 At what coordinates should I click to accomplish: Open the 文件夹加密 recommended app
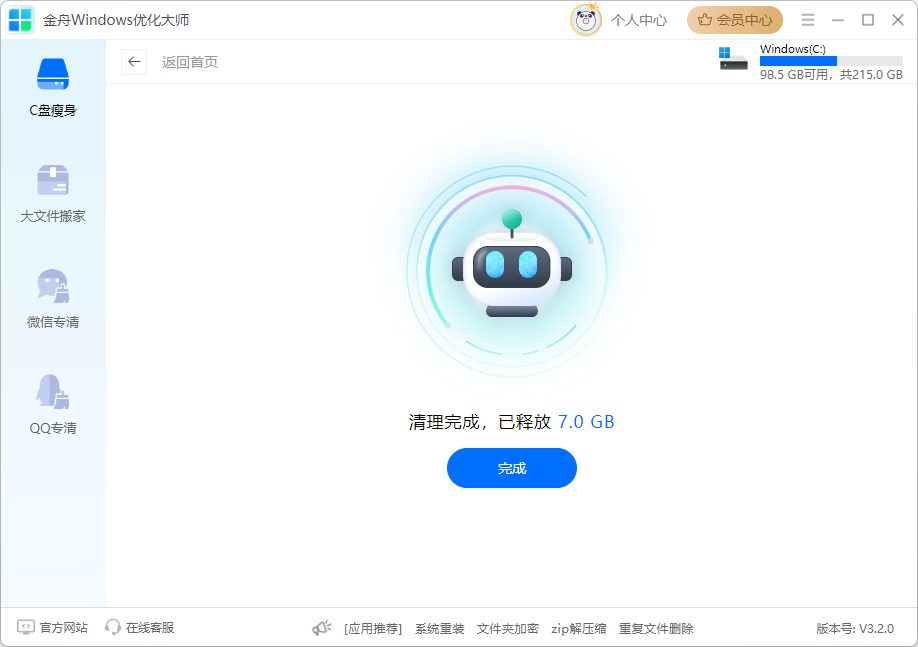click(x=508, y=629)
